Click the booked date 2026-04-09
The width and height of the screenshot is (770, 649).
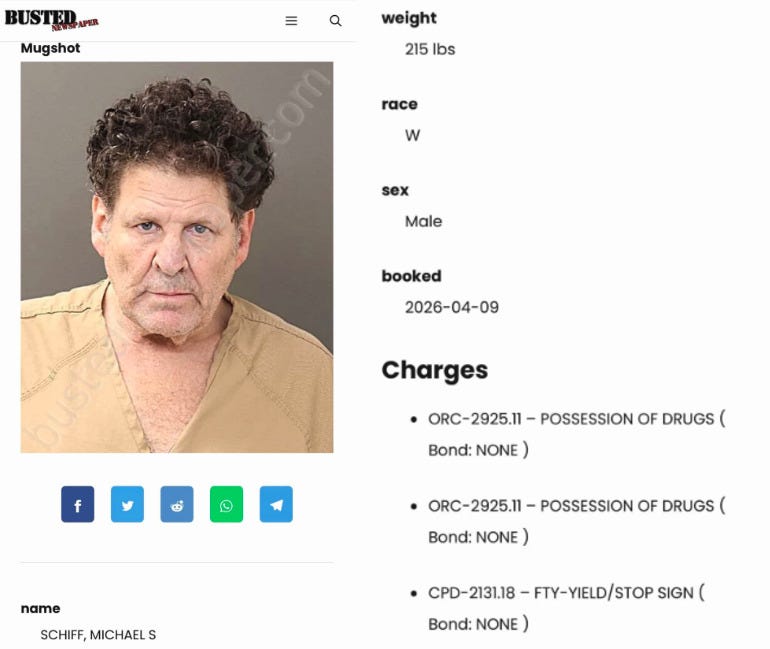pyautogui.click(x=452, y=307)
